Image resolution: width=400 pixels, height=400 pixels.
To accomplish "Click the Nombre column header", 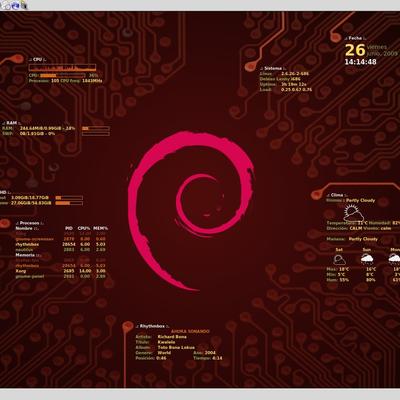I will pos(27,228).
